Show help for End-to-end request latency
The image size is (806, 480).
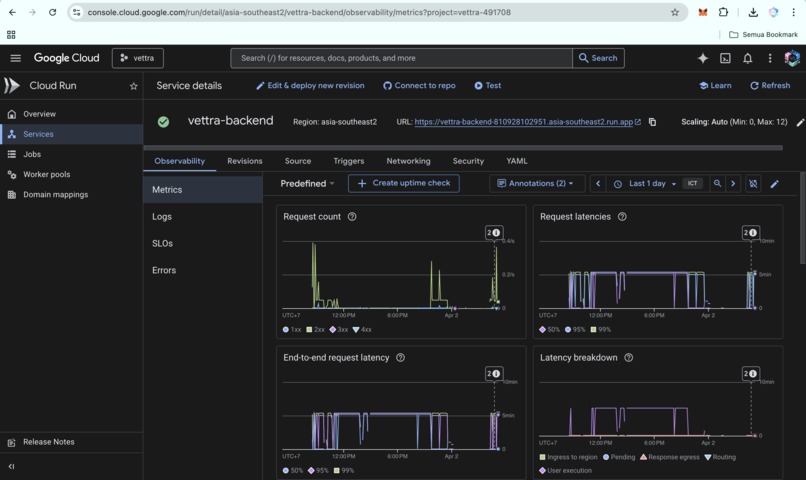400,358
